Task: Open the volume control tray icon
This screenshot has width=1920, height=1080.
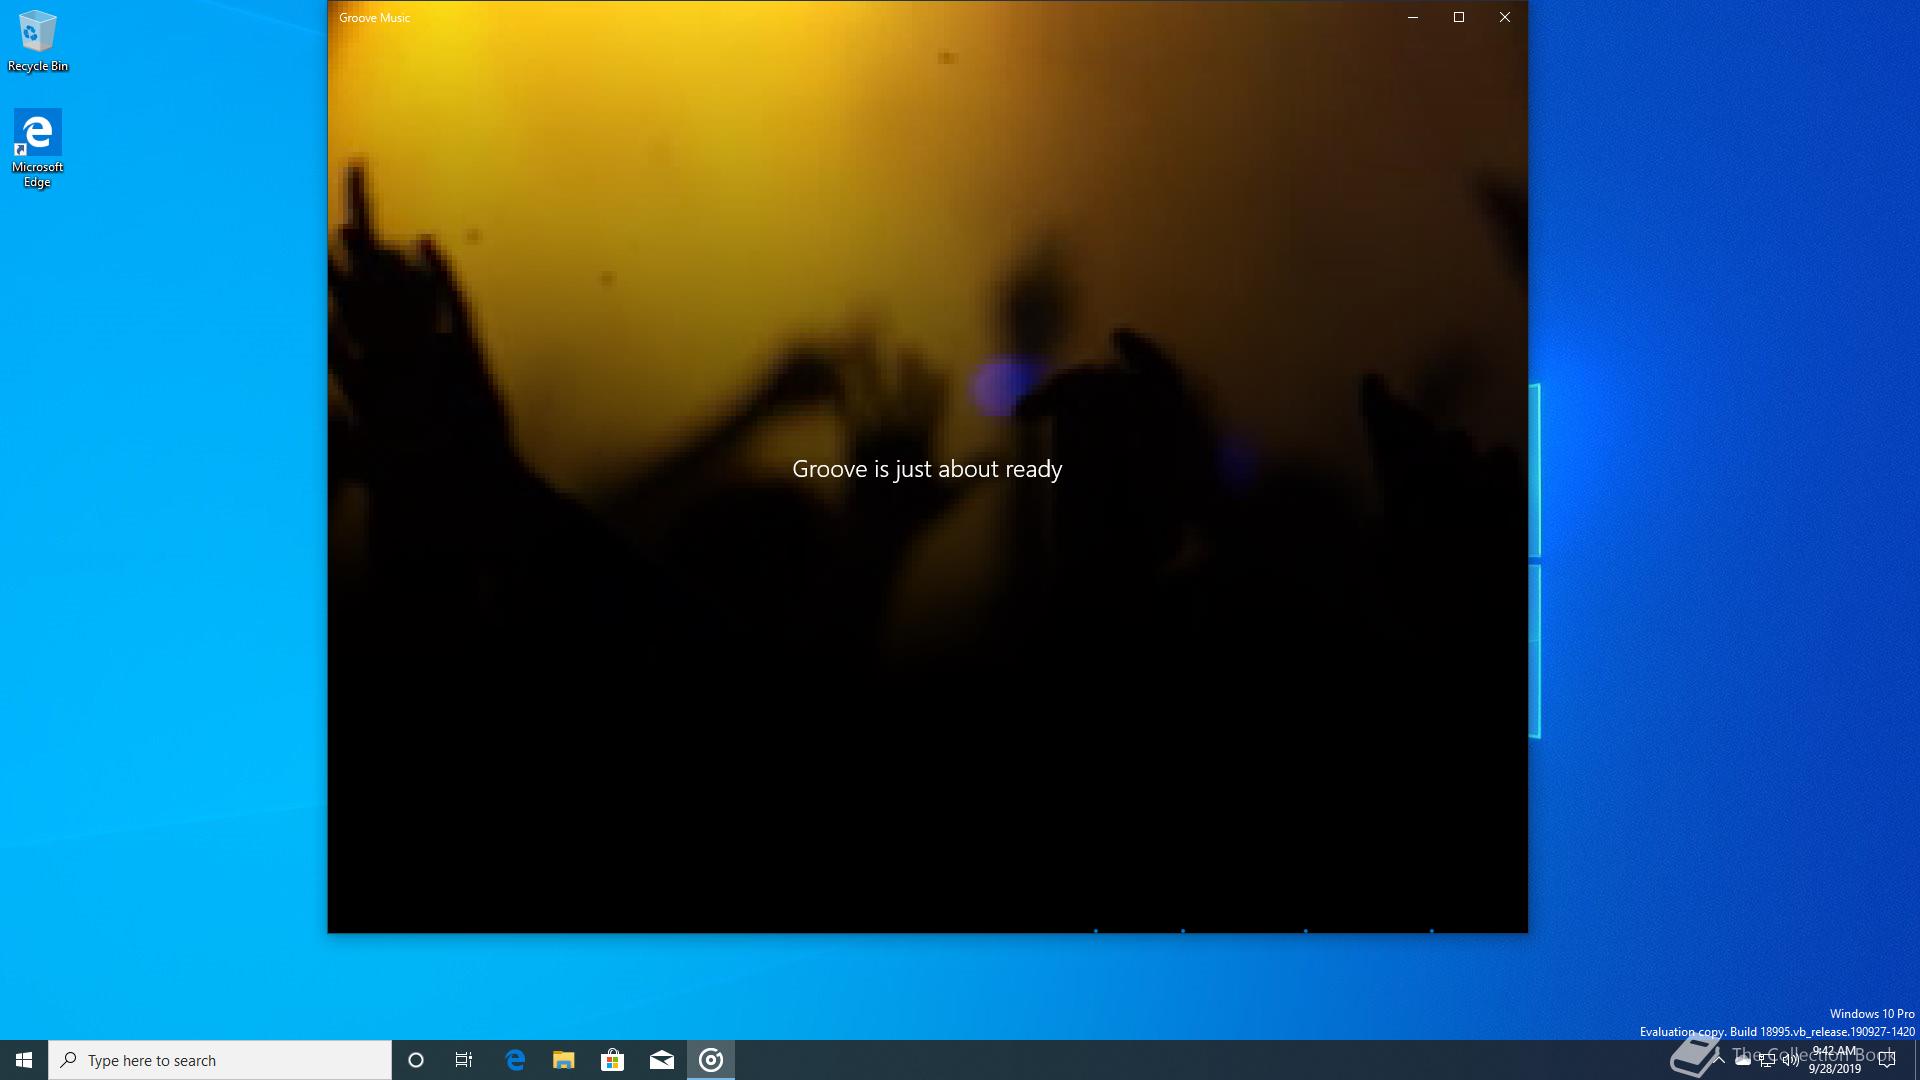Action: pyautogui.click(x=1791, y=1060)
